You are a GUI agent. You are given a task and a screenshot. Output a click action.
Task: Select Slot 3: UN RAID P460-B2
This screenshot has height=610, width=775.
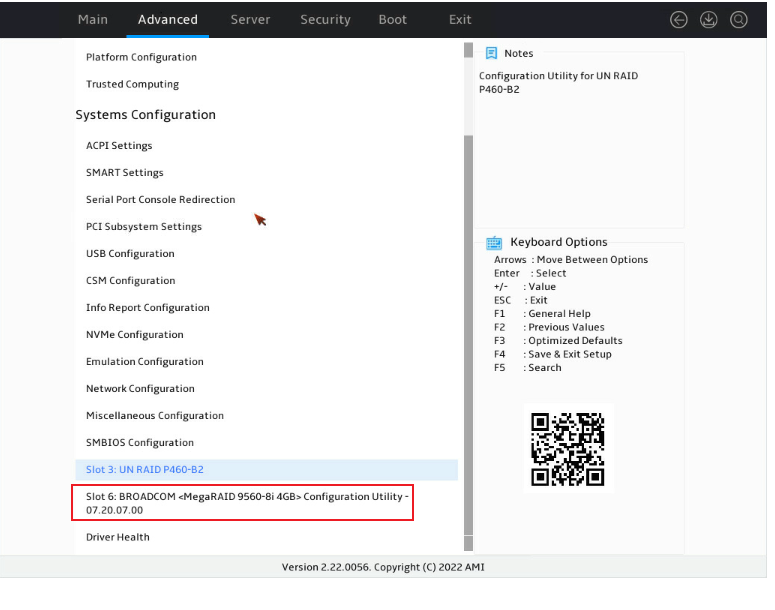266,470
